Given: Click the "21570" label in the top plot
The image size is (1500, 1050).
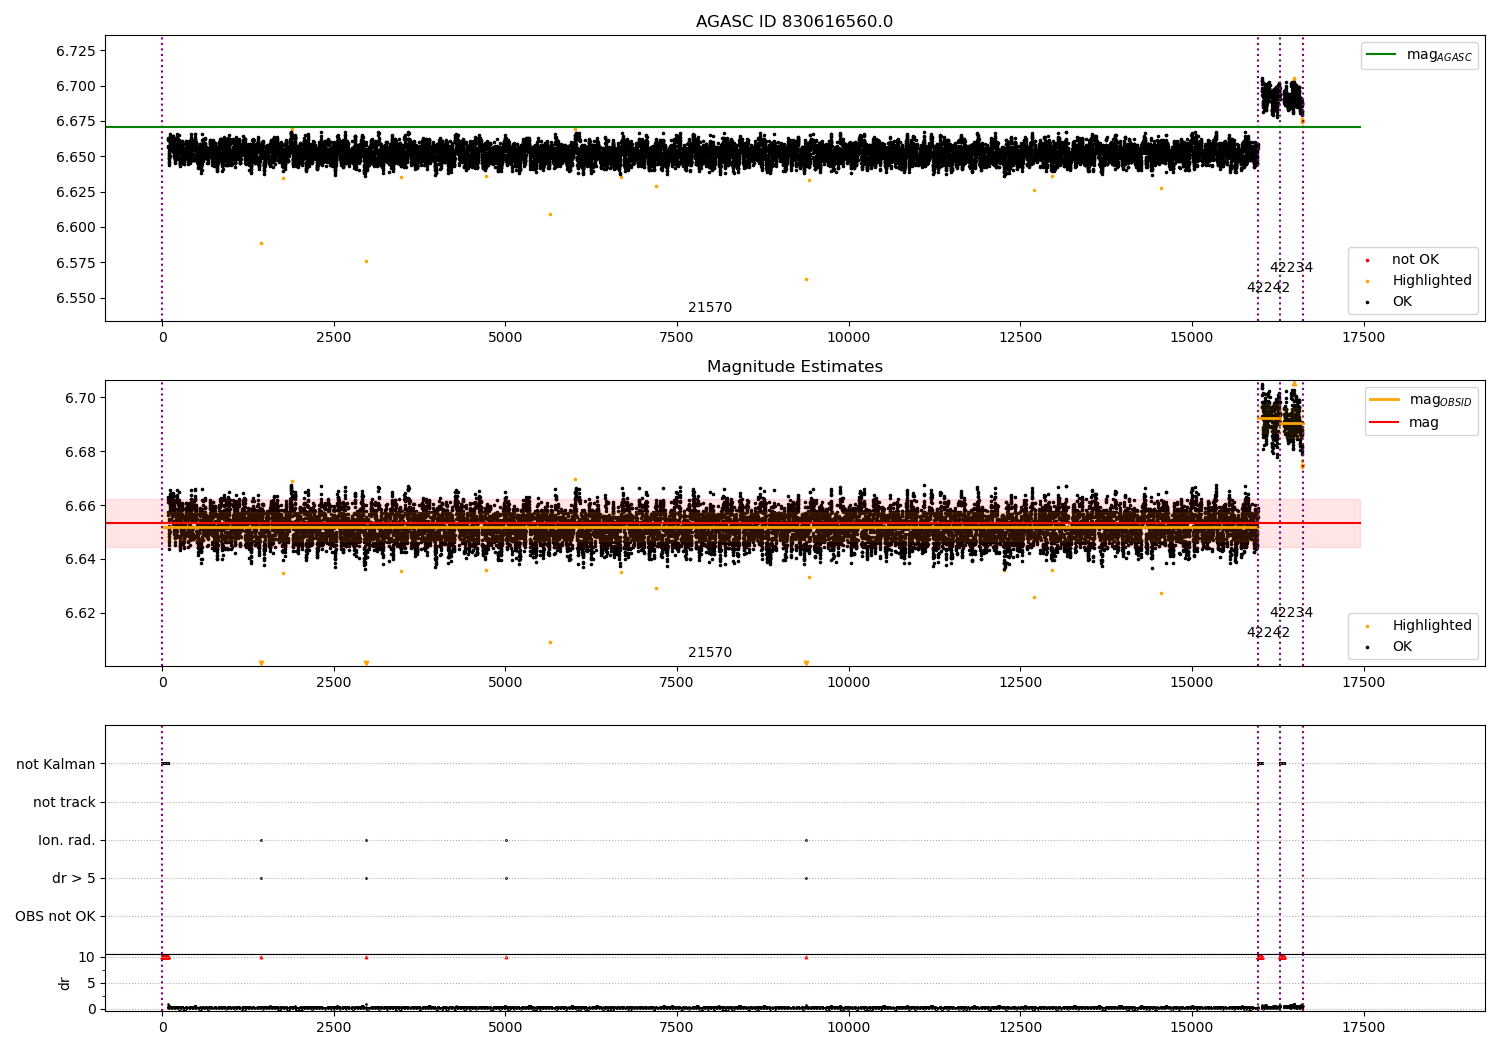Looking at the screenshot, I should (x=710, y=308).
